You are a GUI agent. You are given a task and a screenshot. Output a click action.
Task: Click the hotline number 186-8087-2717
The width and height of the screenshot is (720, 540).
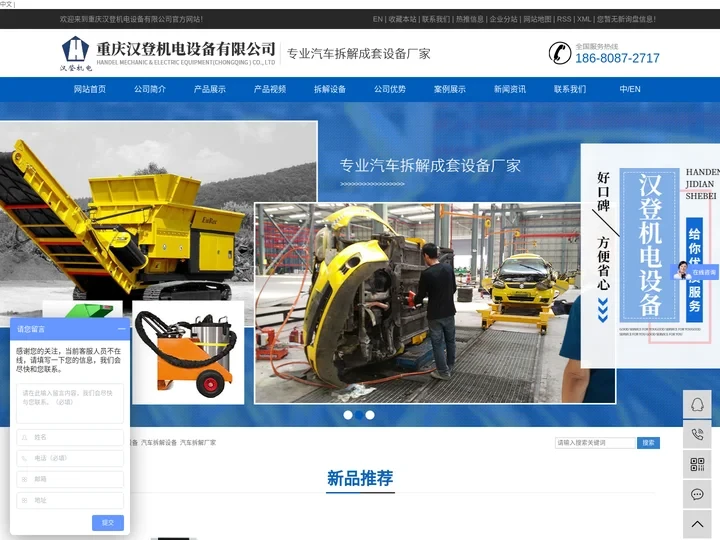tap(617, 58)
